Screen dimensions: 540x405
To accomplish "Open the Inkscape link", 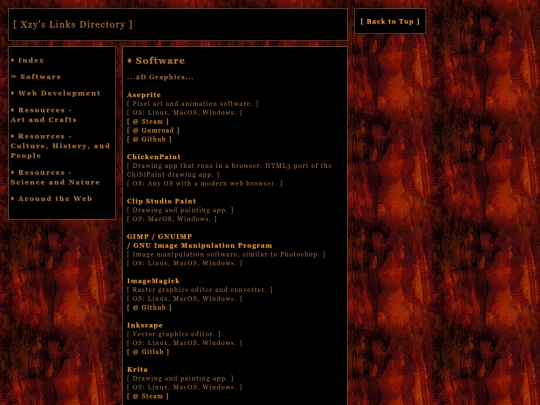I will point(145,325).
